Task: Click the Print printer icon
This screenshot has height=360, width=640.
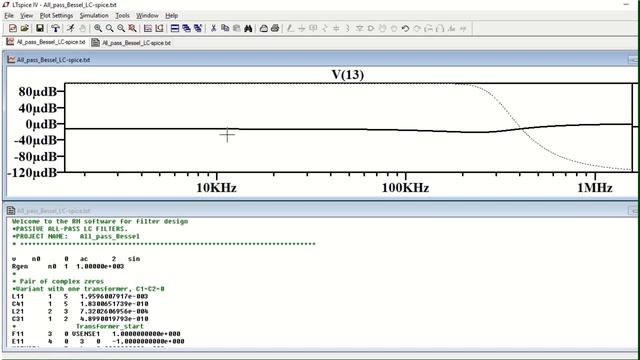Action: coord(275,28)
